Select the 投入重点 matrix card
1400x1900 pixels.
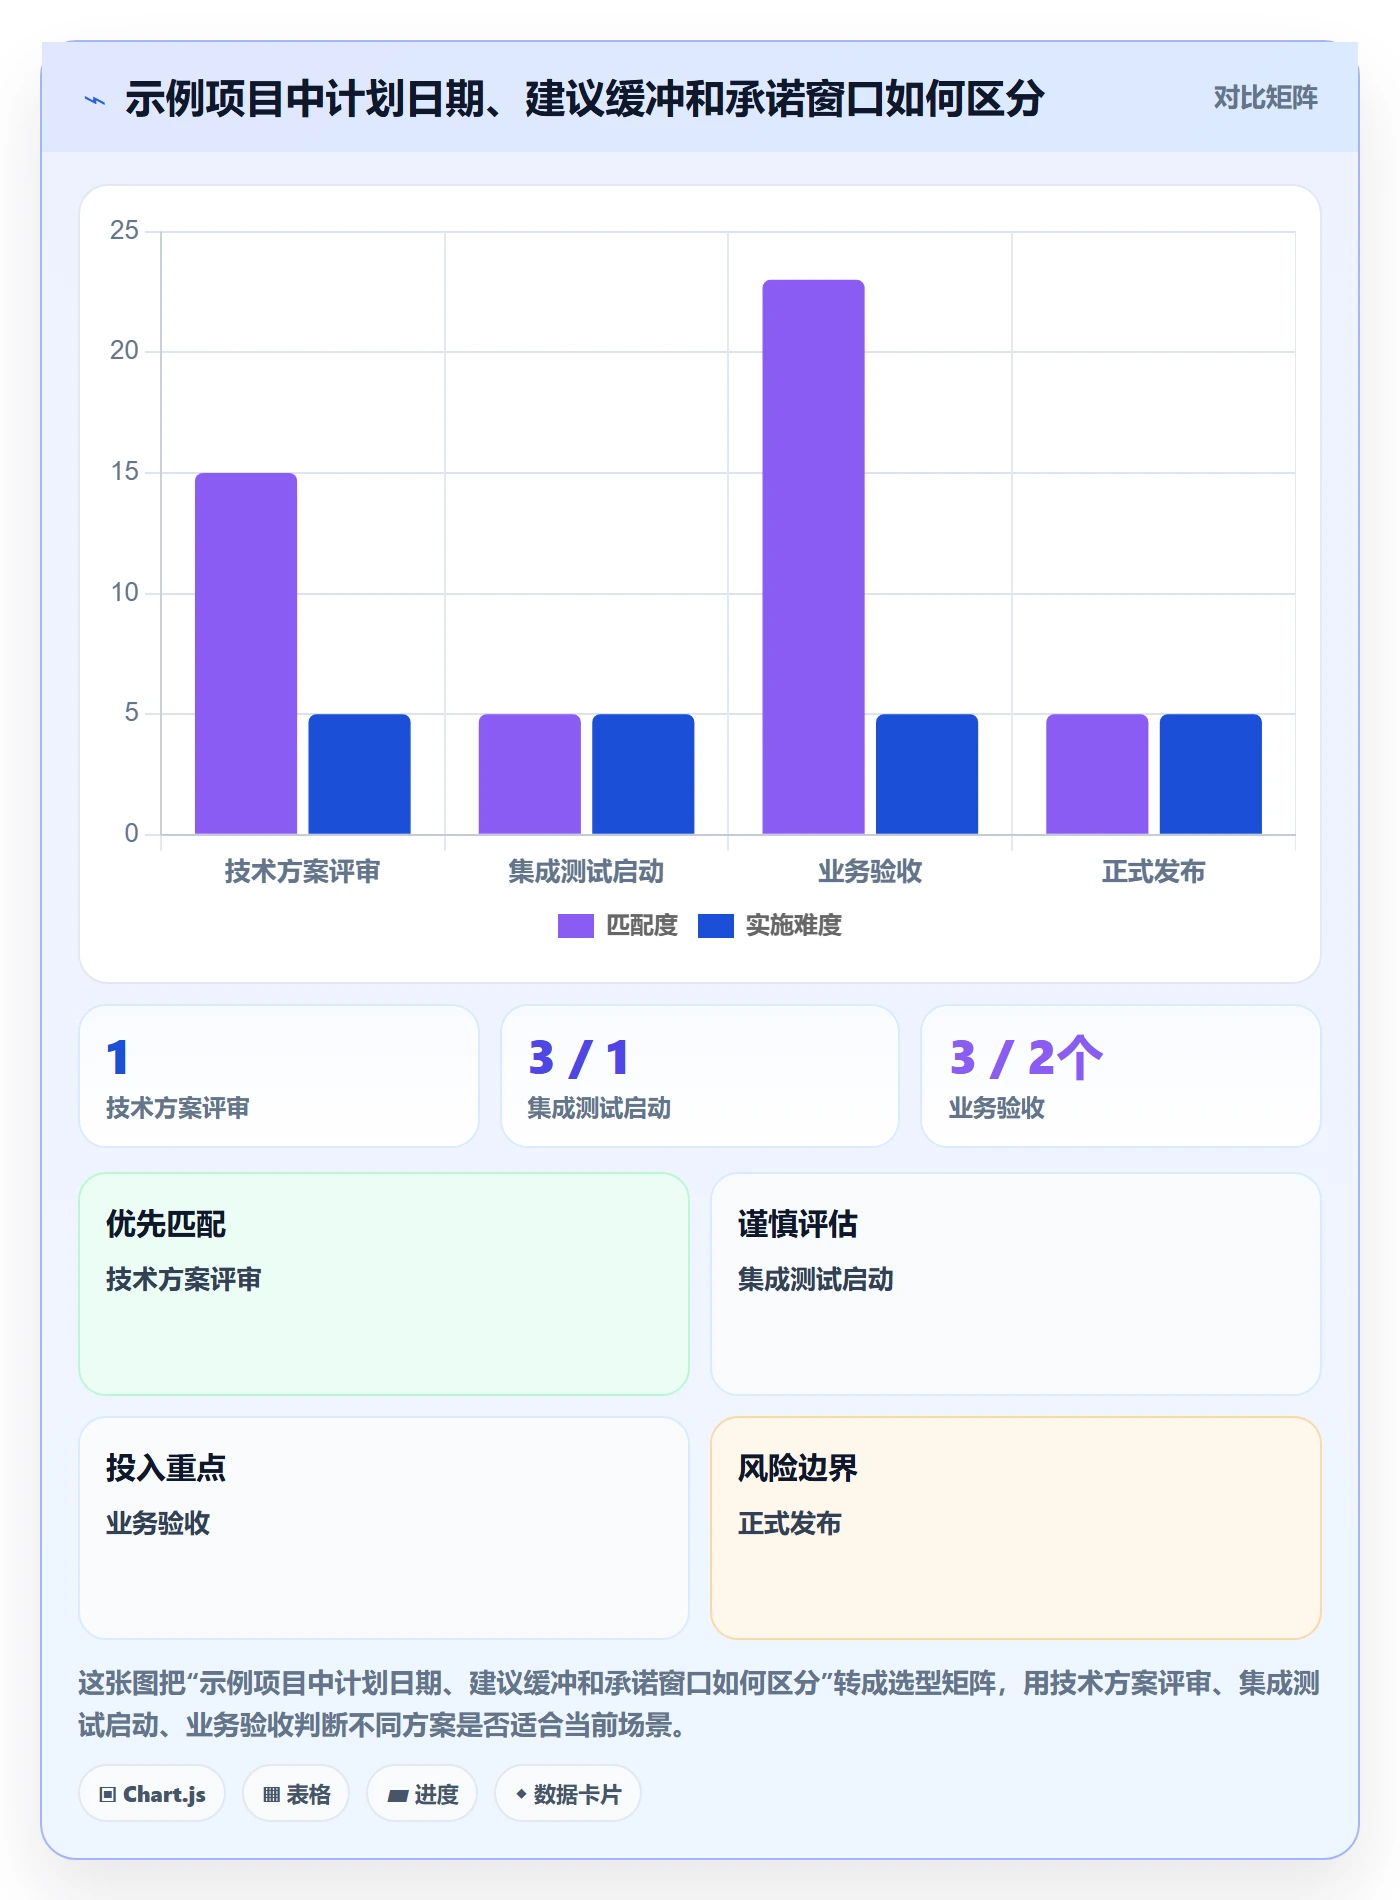[384, 1528]
